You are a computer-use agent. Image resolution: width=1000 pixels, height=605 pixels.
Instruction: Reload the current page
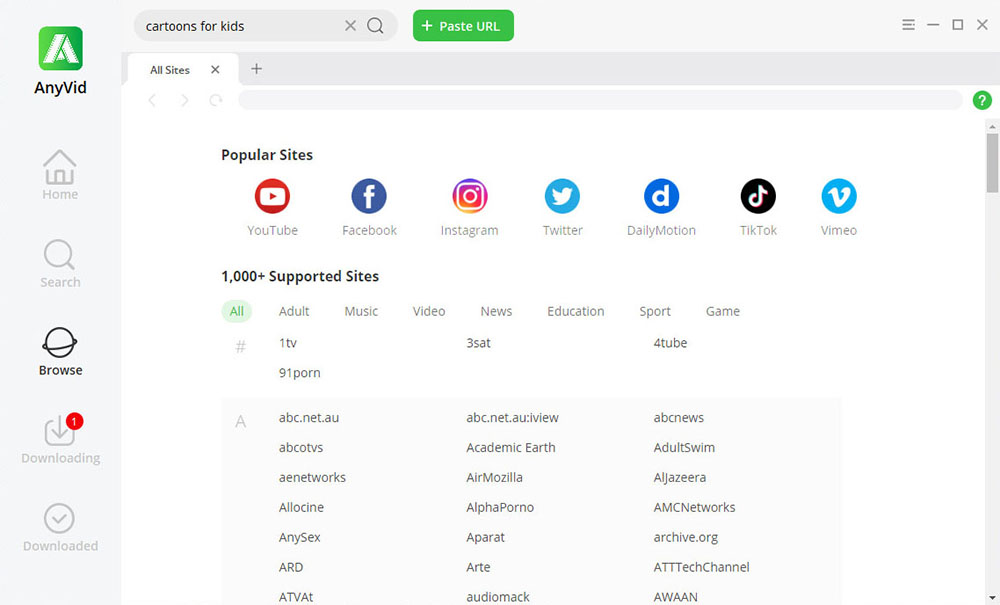point(216,100)
